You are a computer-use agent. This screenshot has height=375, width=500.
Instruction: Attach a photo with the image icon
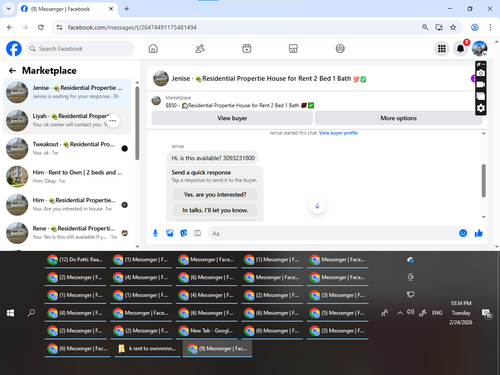pos(170,233)
